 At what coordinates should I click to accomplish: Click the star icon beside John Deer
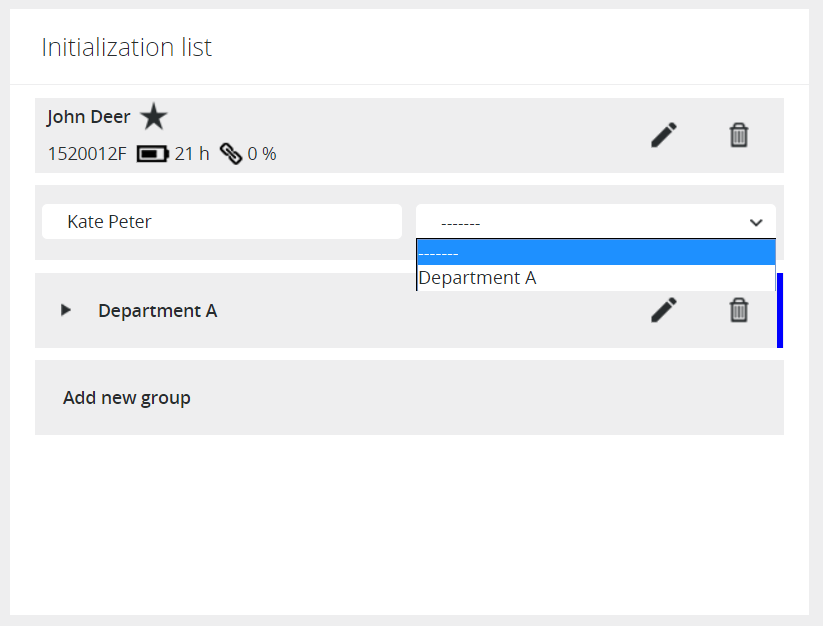[153, 117]
